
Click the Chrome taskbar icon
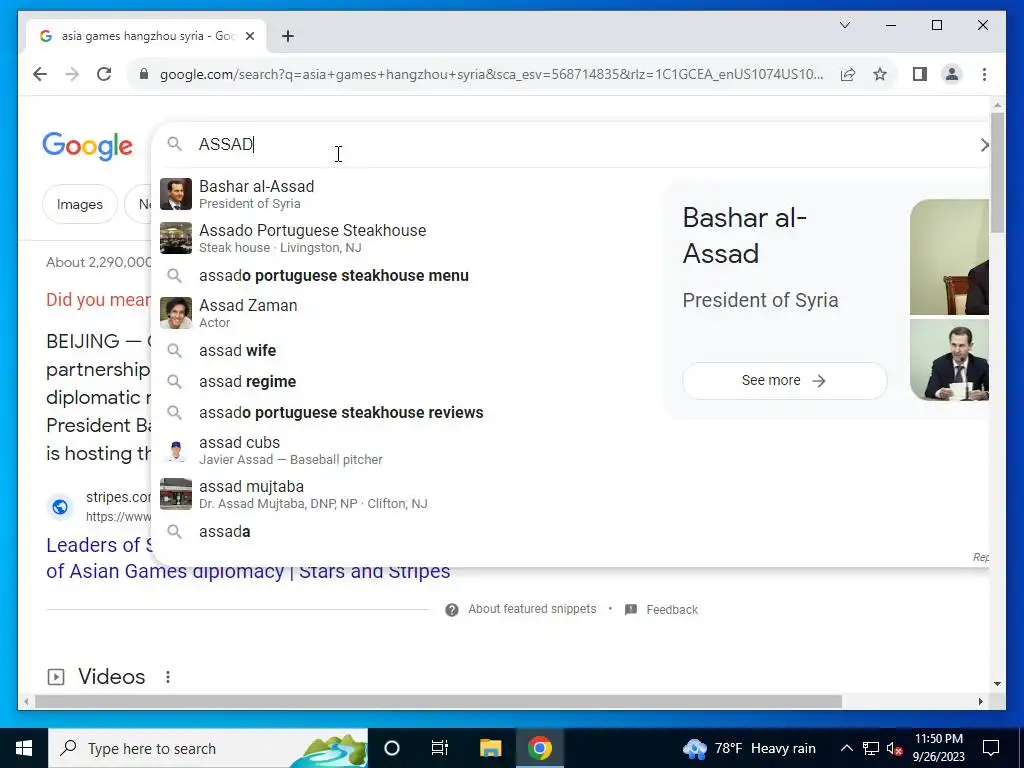[x=539, y=748]
